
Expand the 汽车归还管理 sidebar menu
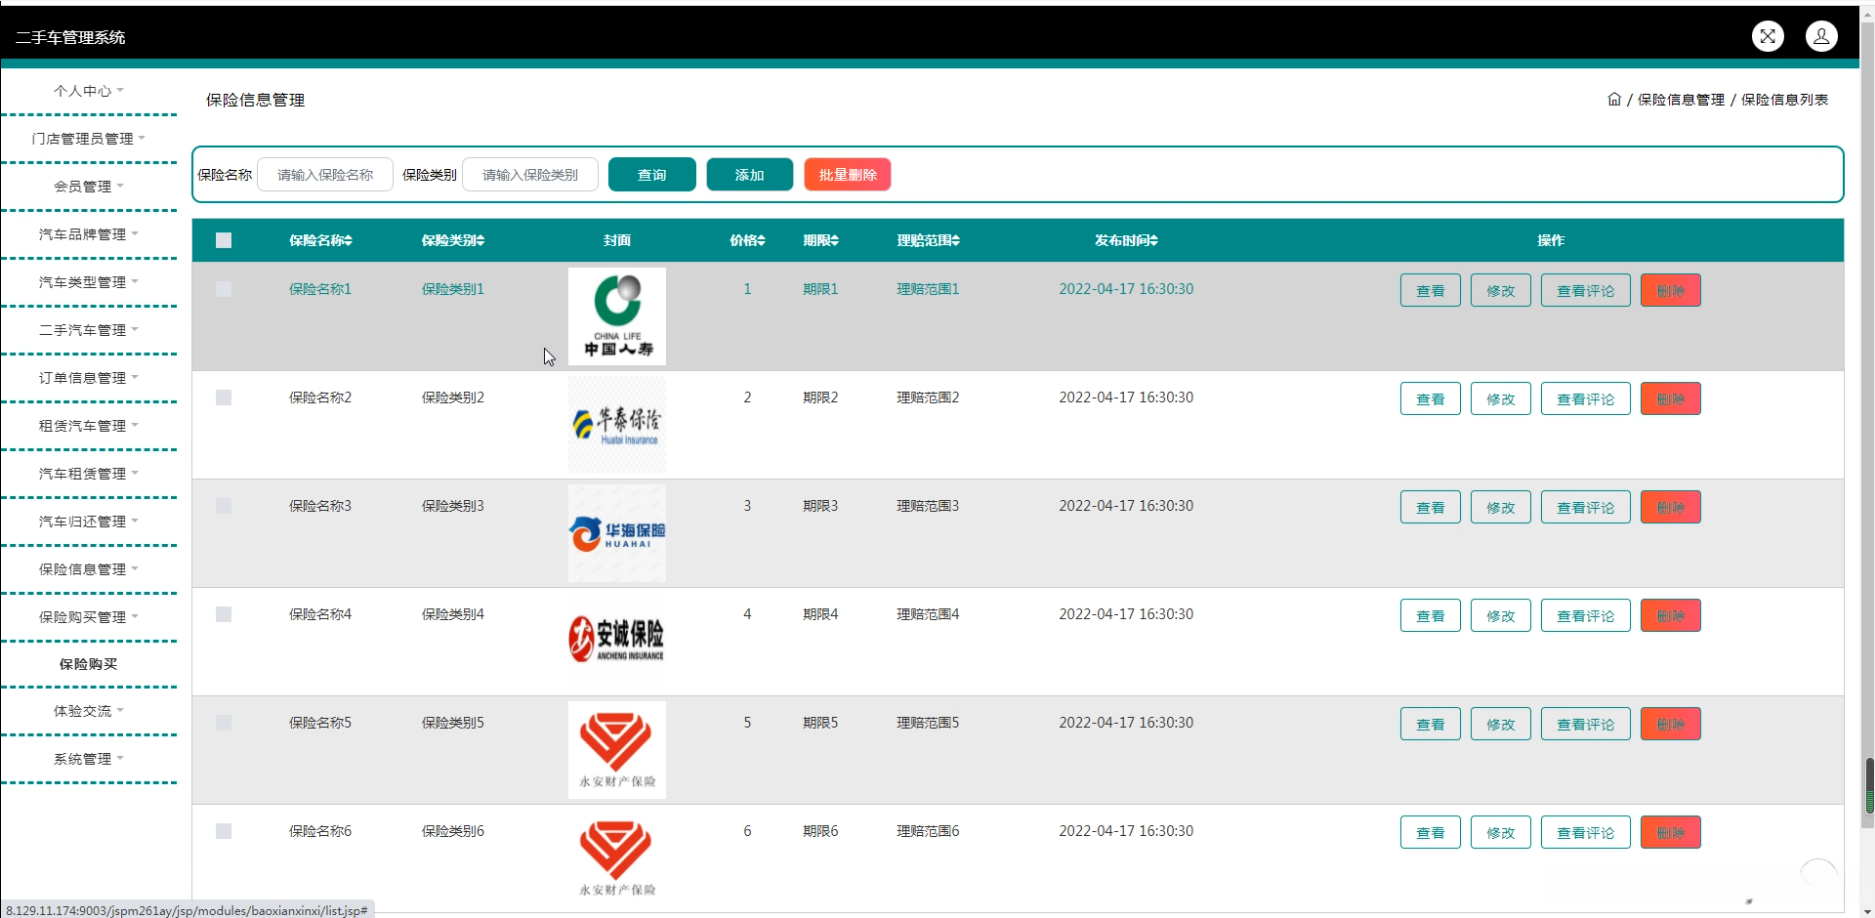point(89,522)
